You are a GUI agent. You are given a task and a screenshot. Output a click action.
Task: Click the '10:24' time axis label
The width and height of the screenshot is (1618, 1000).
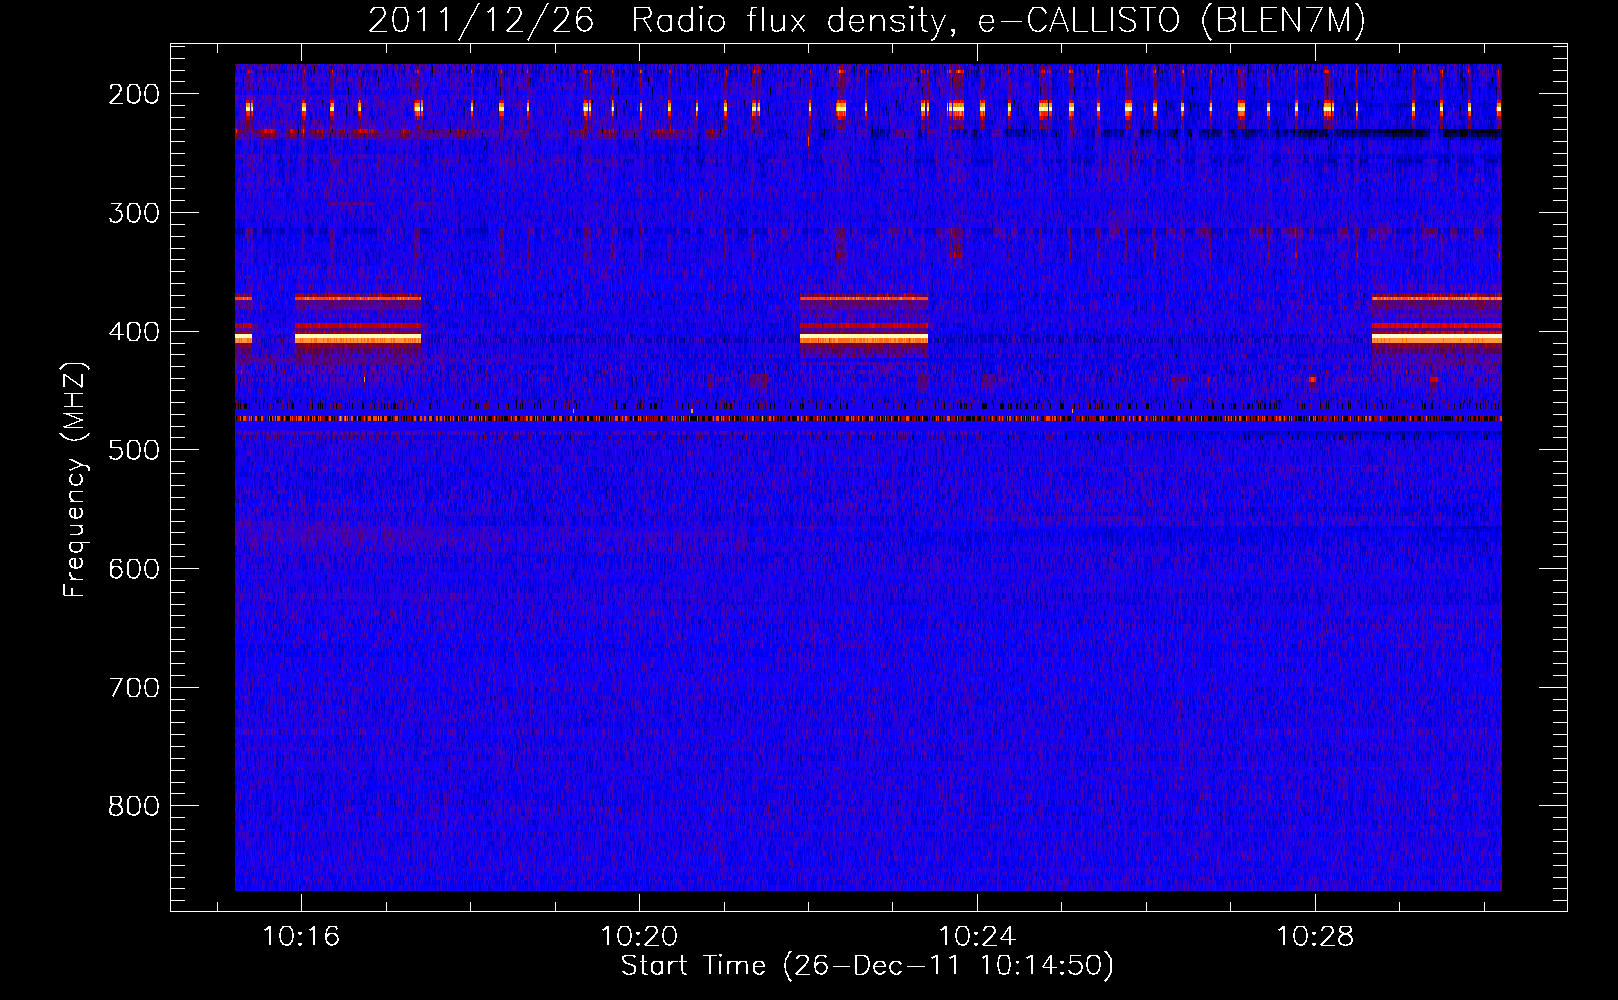977,937
